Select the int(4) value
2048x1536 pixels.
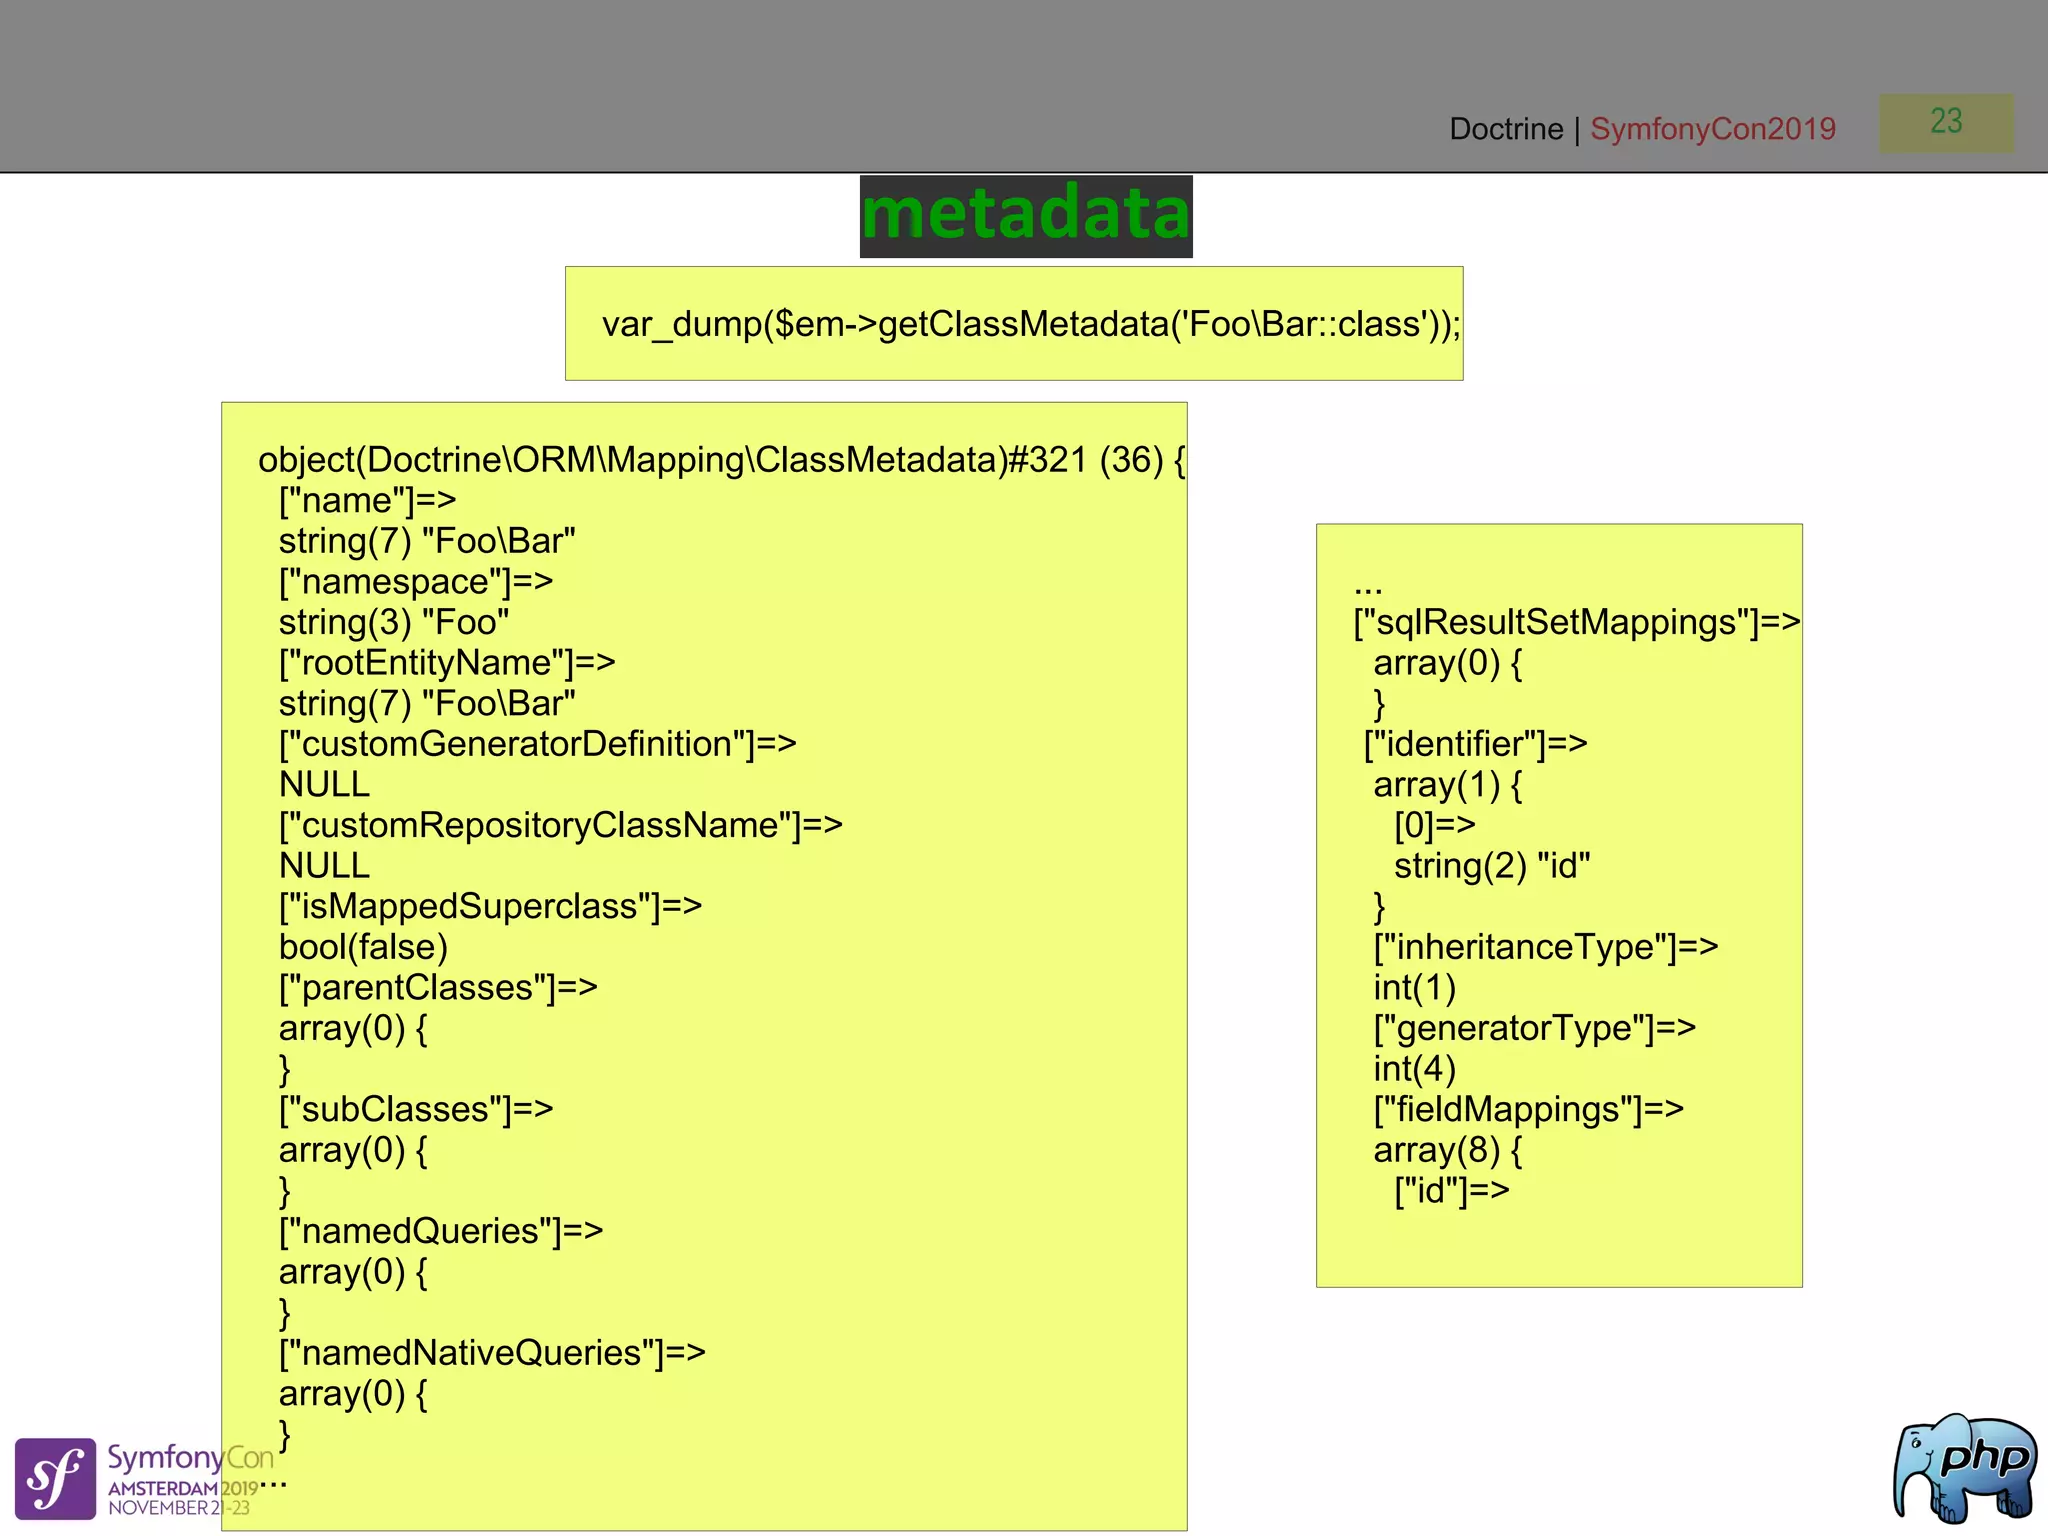(x=1415, y=1069)
